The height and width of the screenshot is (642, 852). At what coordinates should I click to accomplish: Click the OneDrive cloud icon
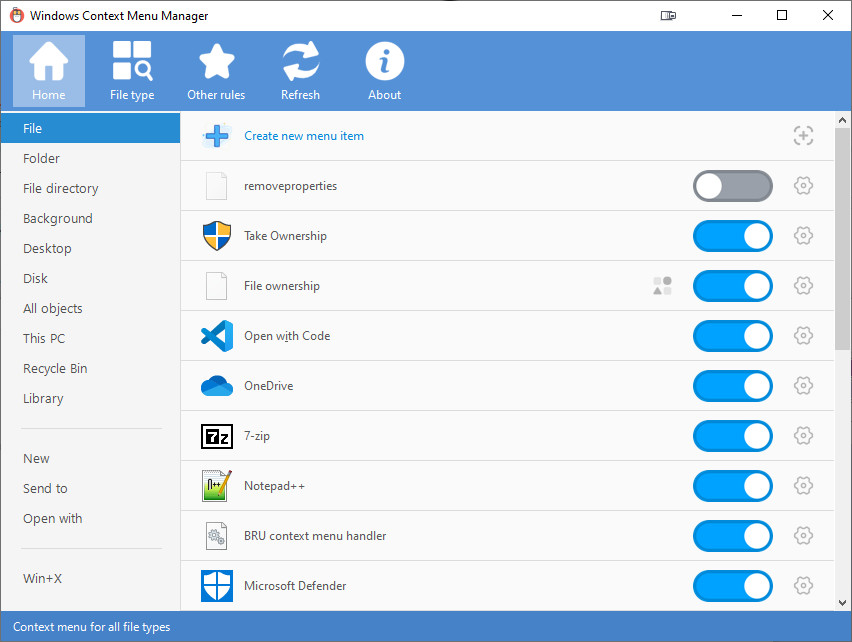coord(217,386)
